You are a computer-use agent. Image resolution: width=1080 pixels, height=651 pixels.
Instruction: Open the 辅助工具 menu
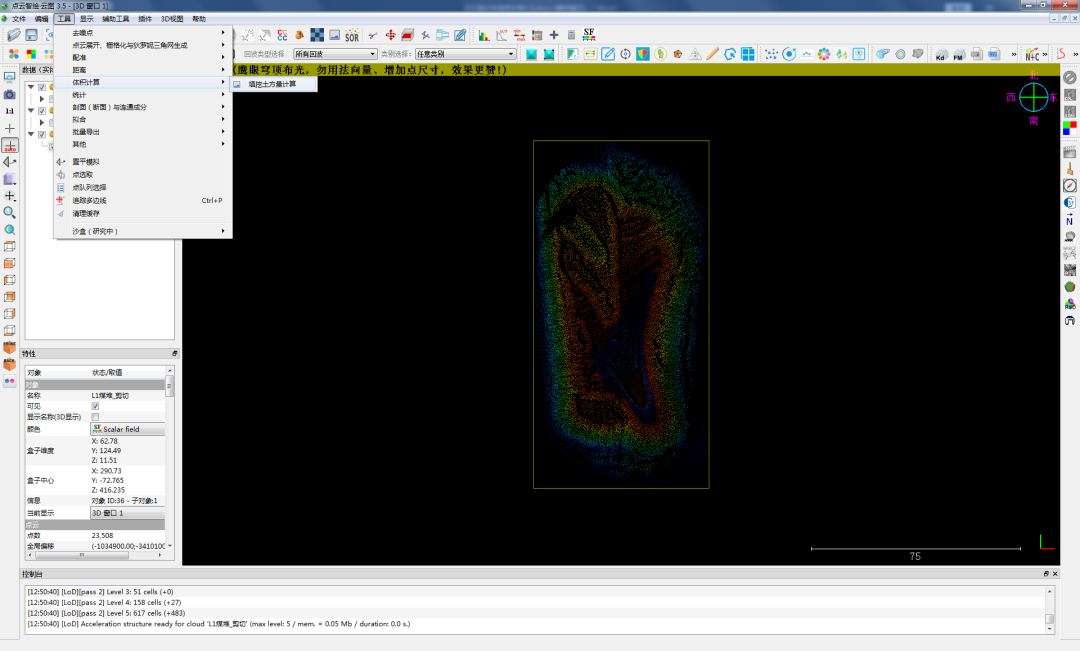116,19
